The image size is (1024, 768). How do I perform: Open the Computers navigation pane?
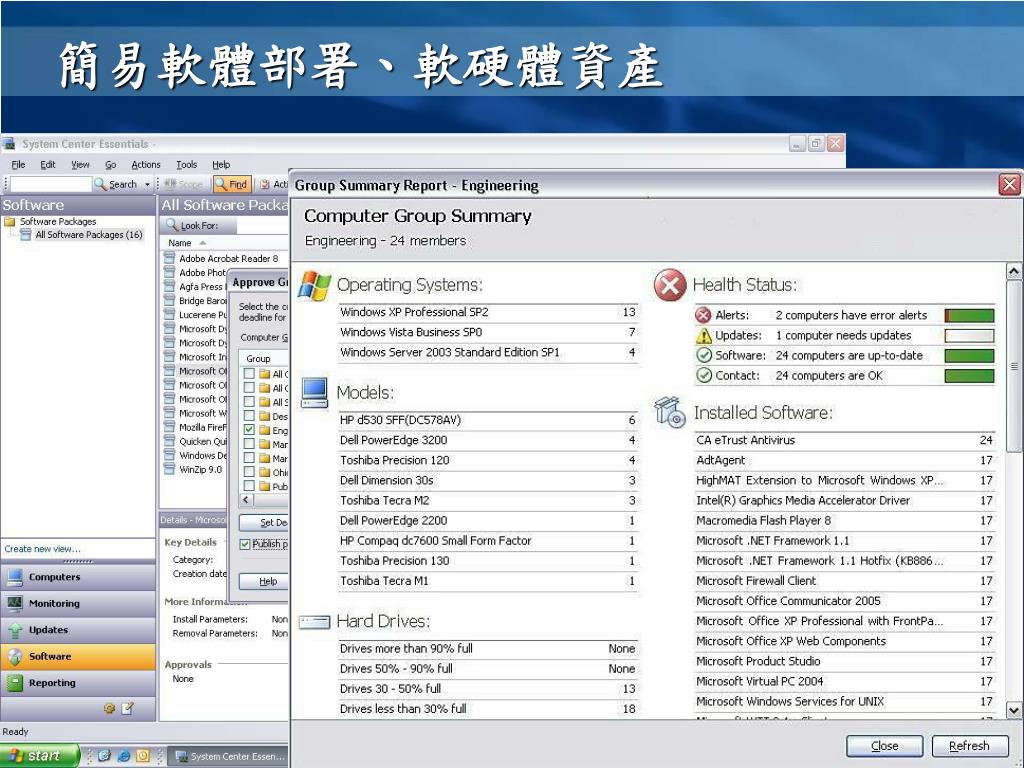tap(78, 577)
